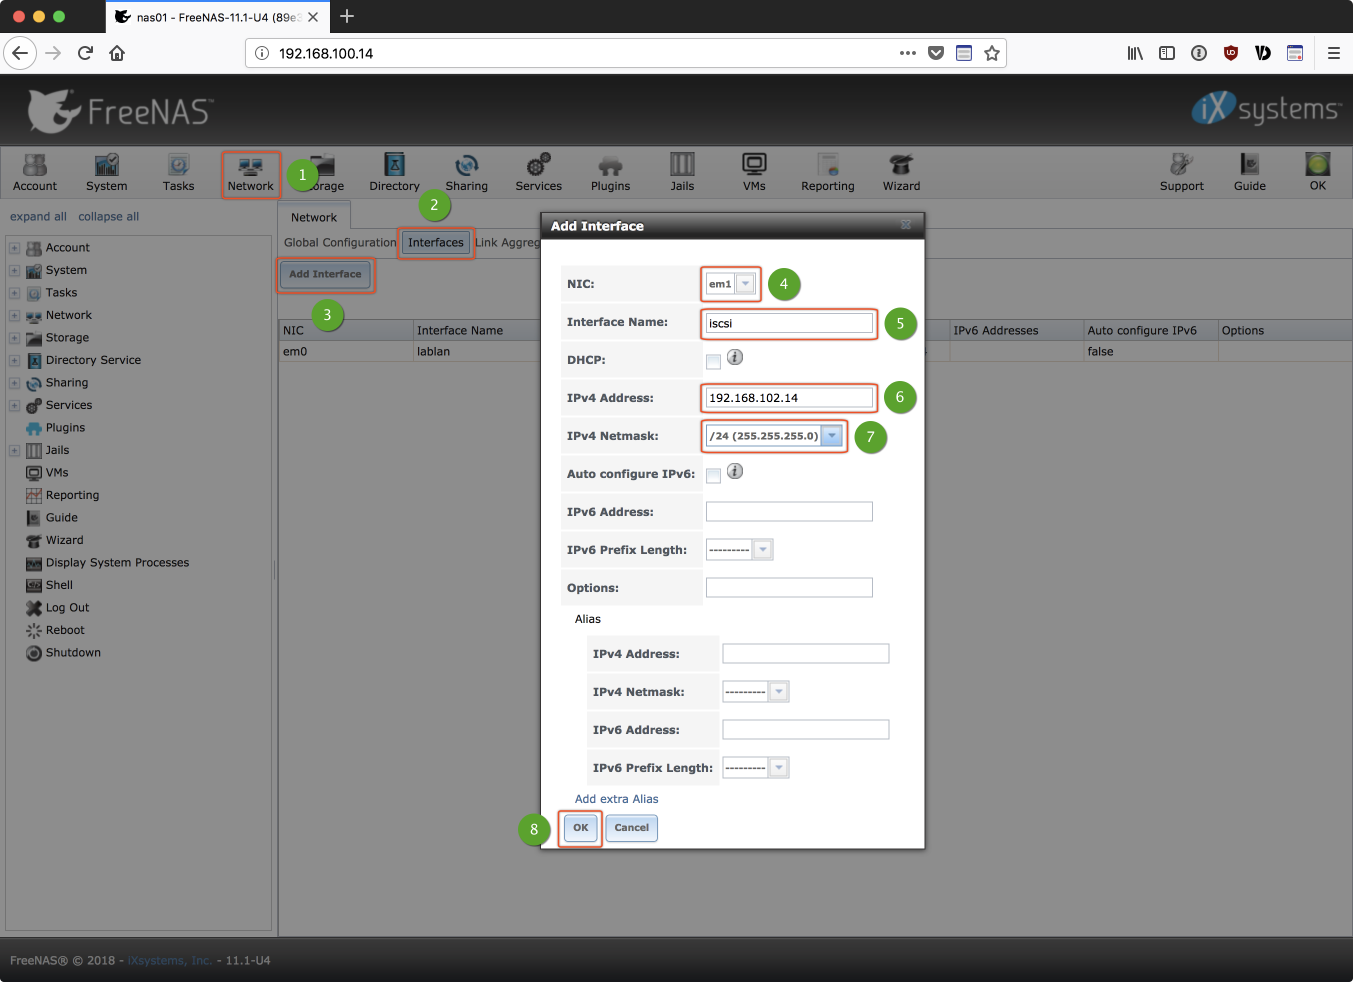Click OK to save the interface

pos(580,828)
